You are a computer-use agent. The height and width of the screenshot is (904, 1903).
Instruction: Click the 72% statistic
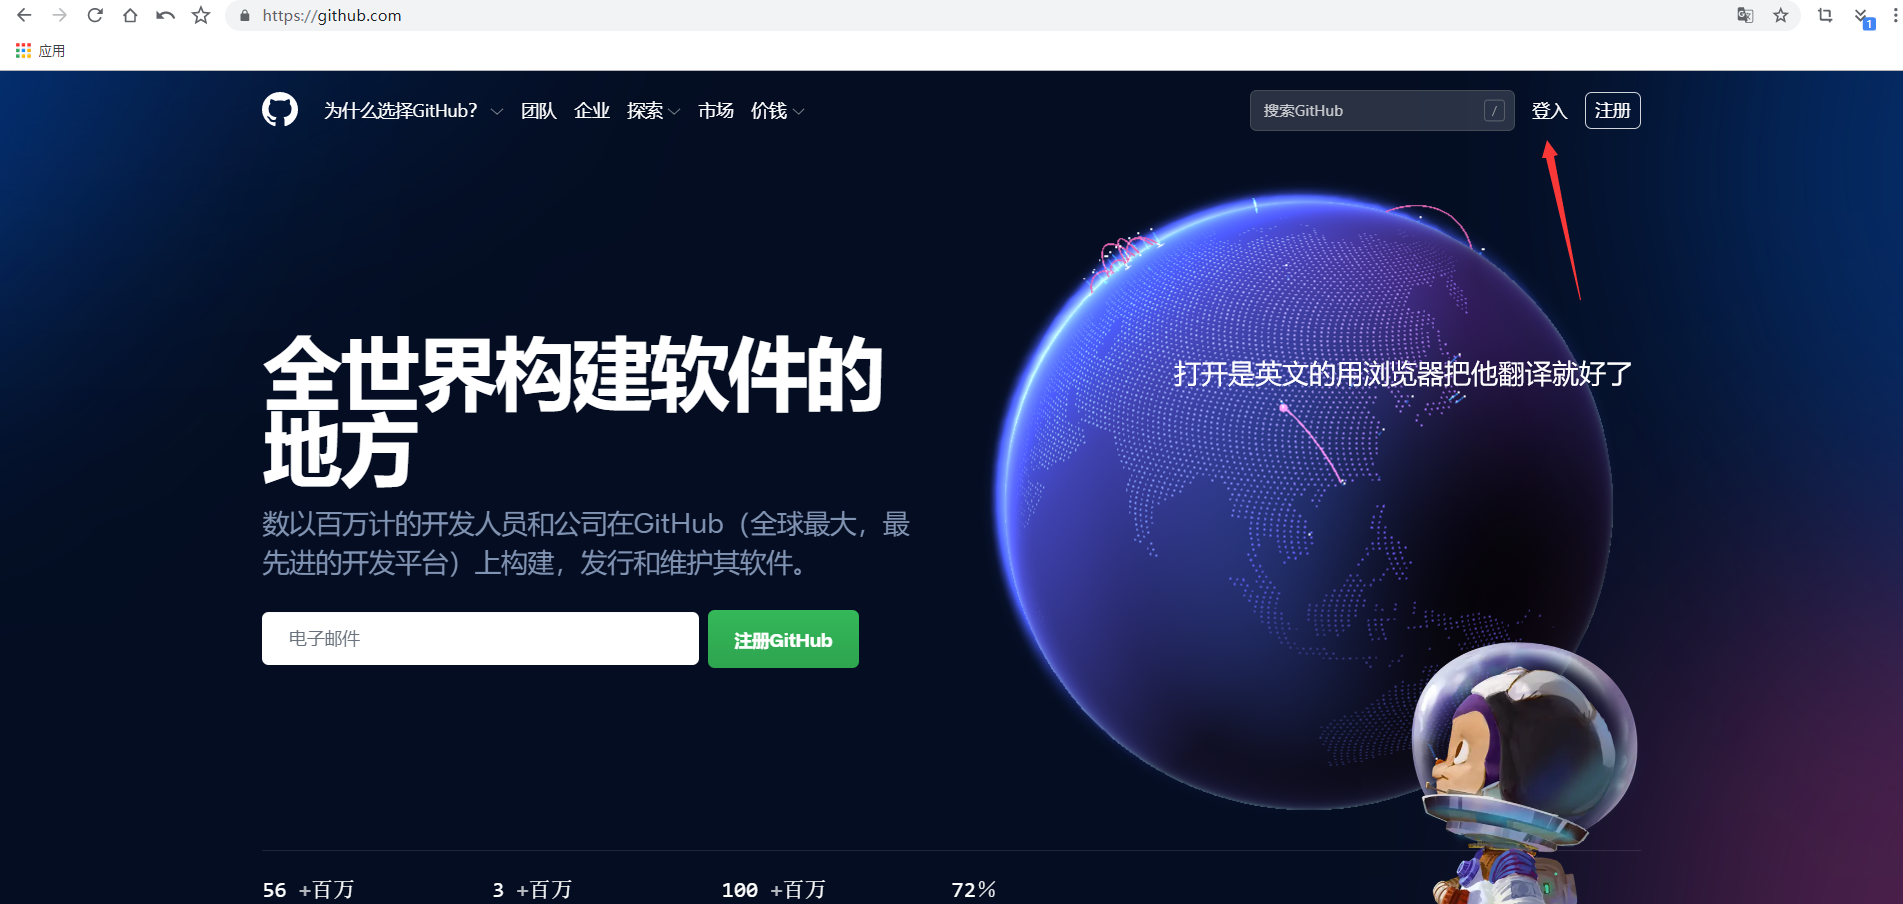coord(973,890)
